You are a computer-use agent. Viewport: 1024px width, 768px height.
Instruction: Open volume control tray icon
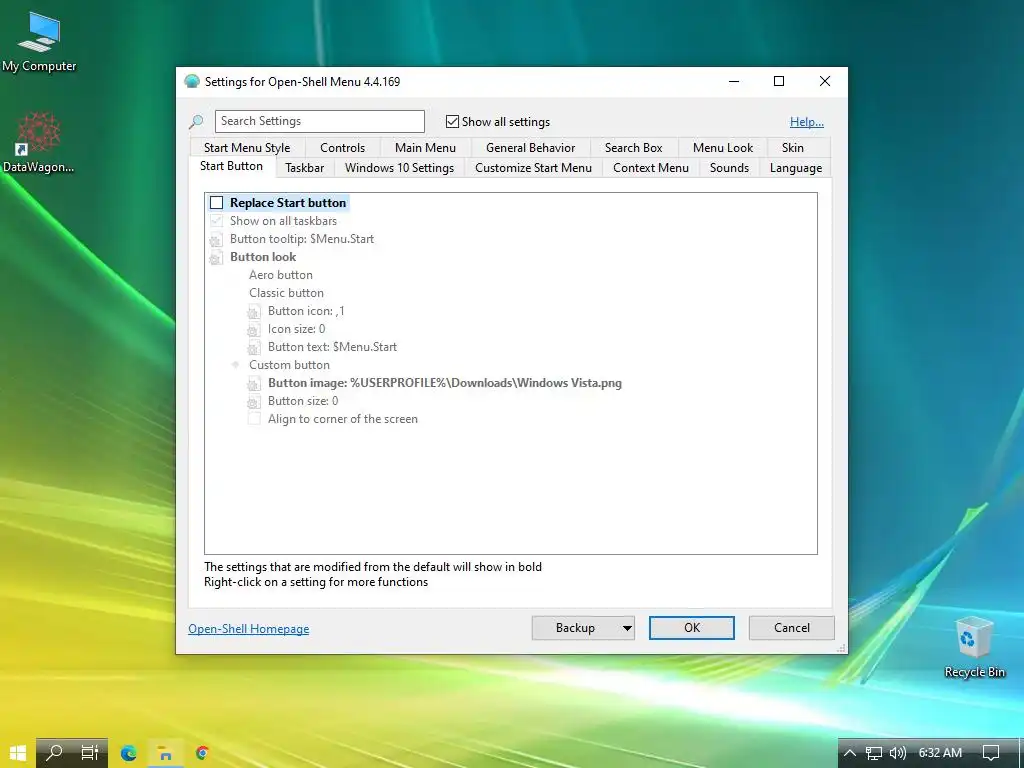[x=898, y=753]
